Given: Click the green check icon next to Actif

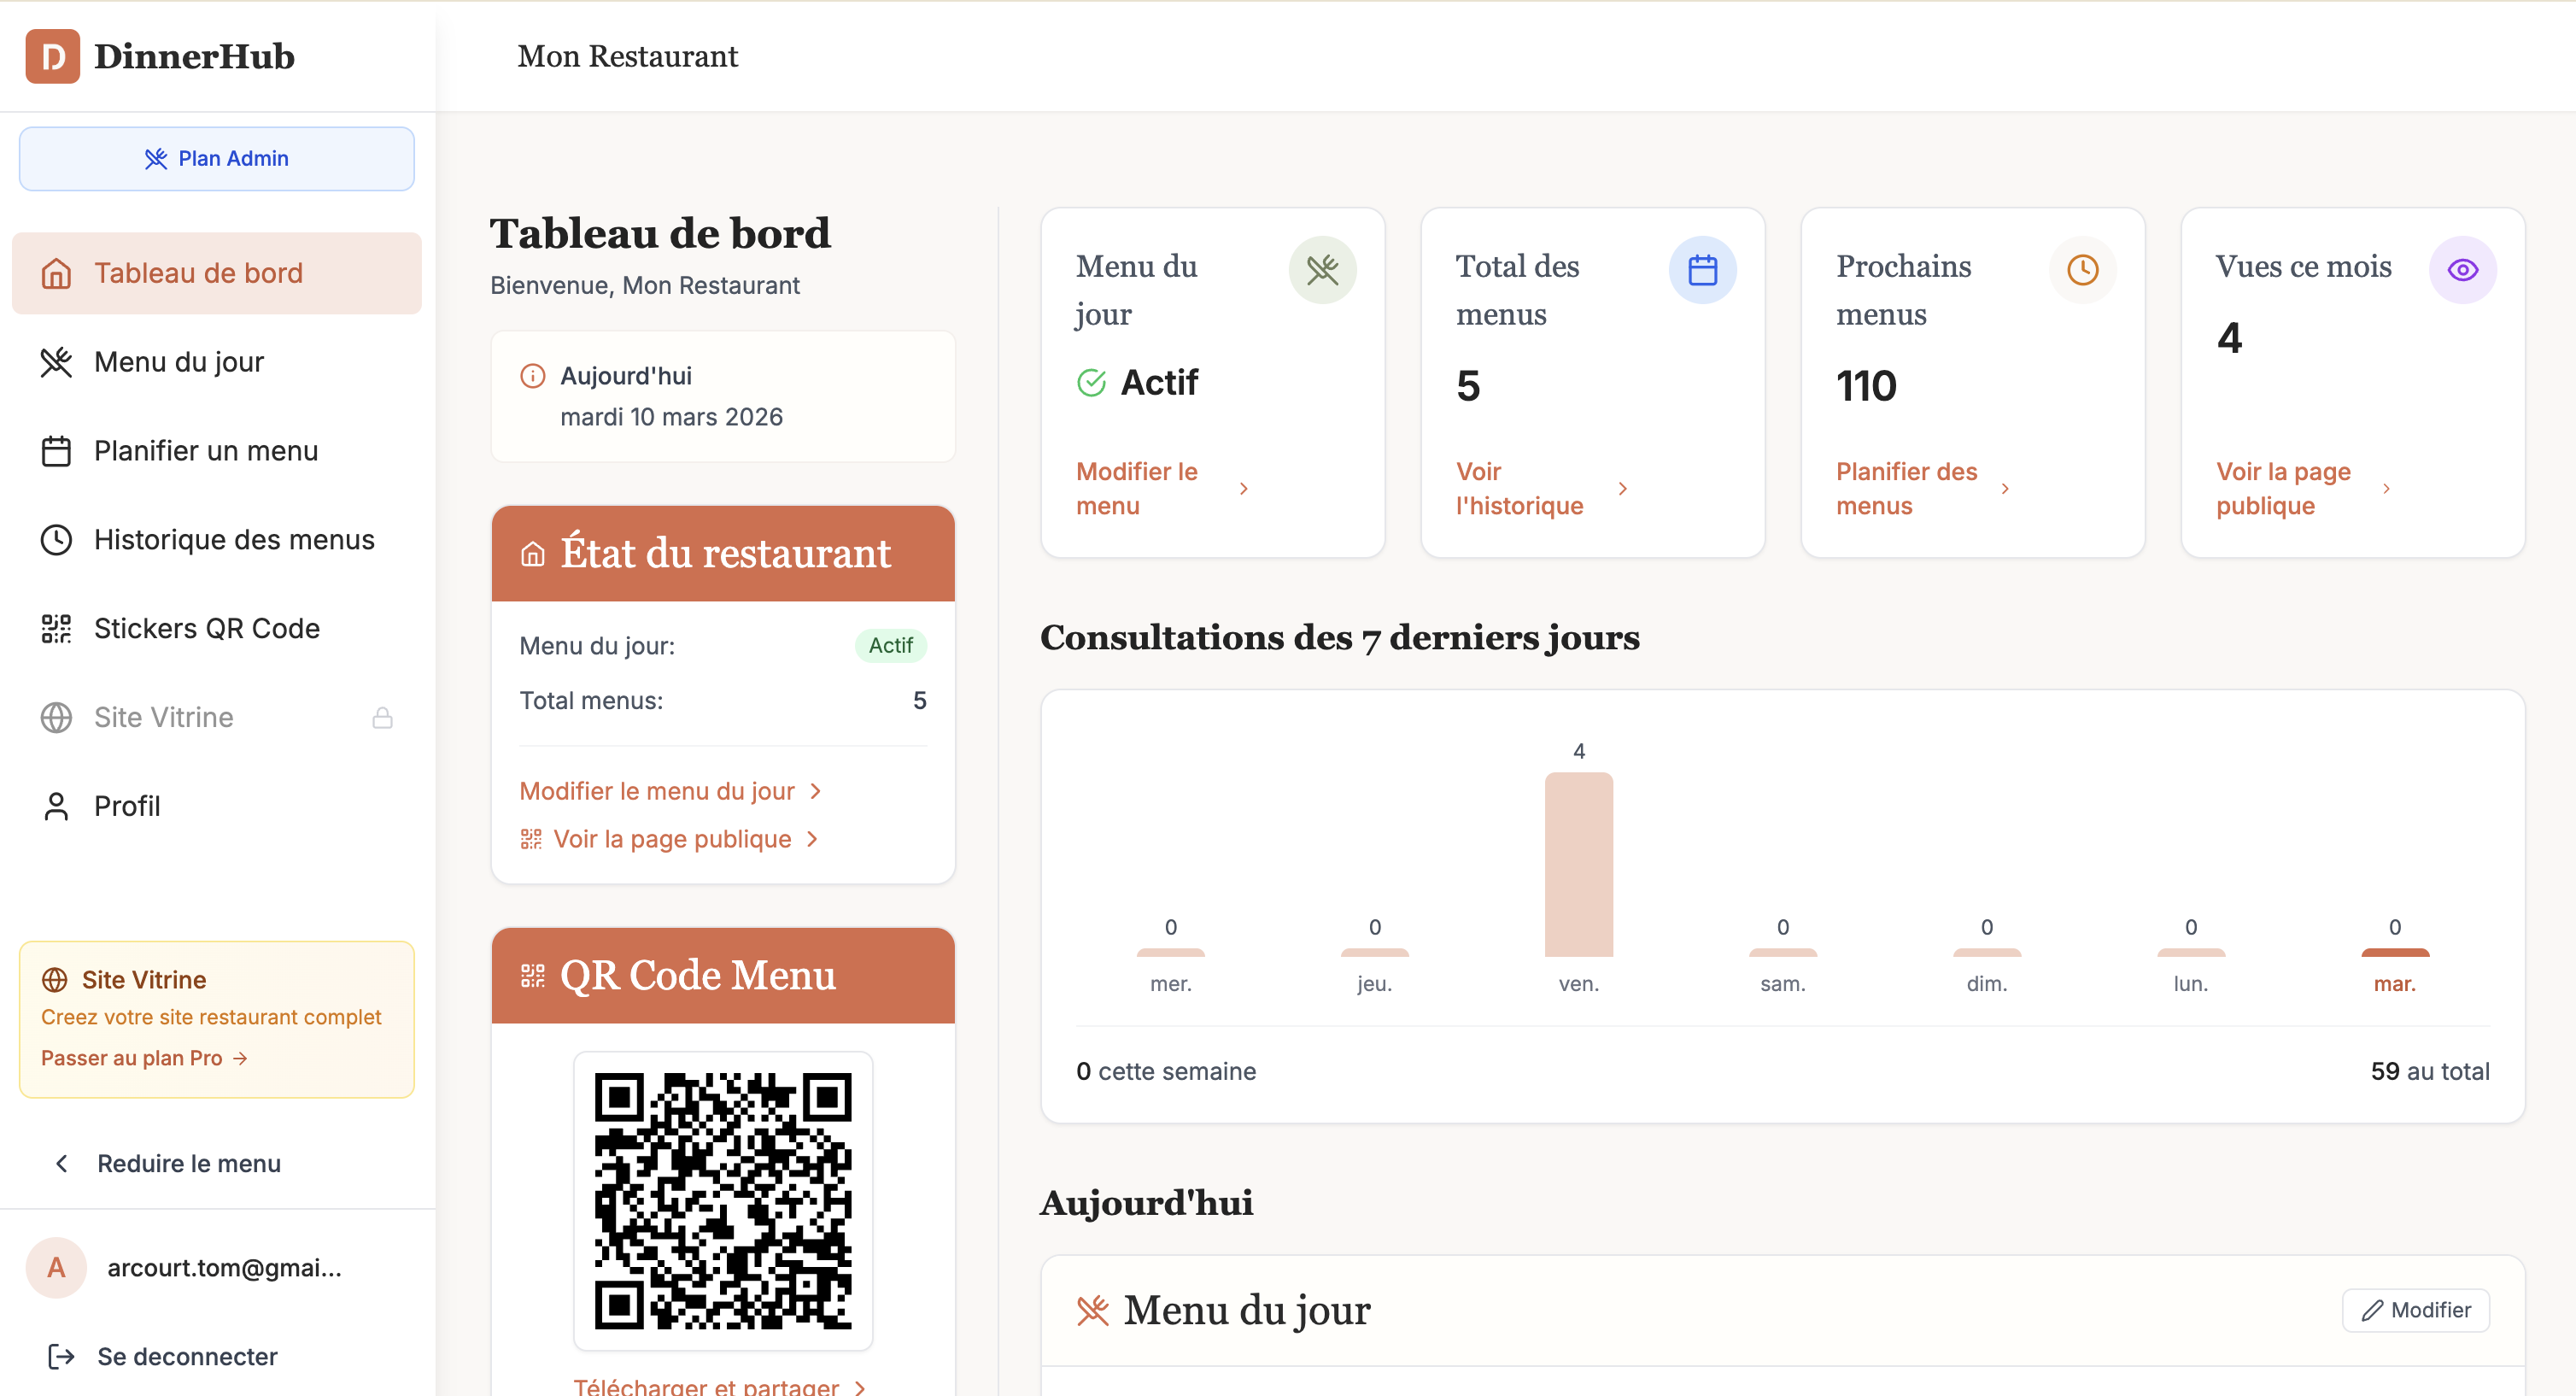Looking at the screenshot, I should click(1091, 382).
